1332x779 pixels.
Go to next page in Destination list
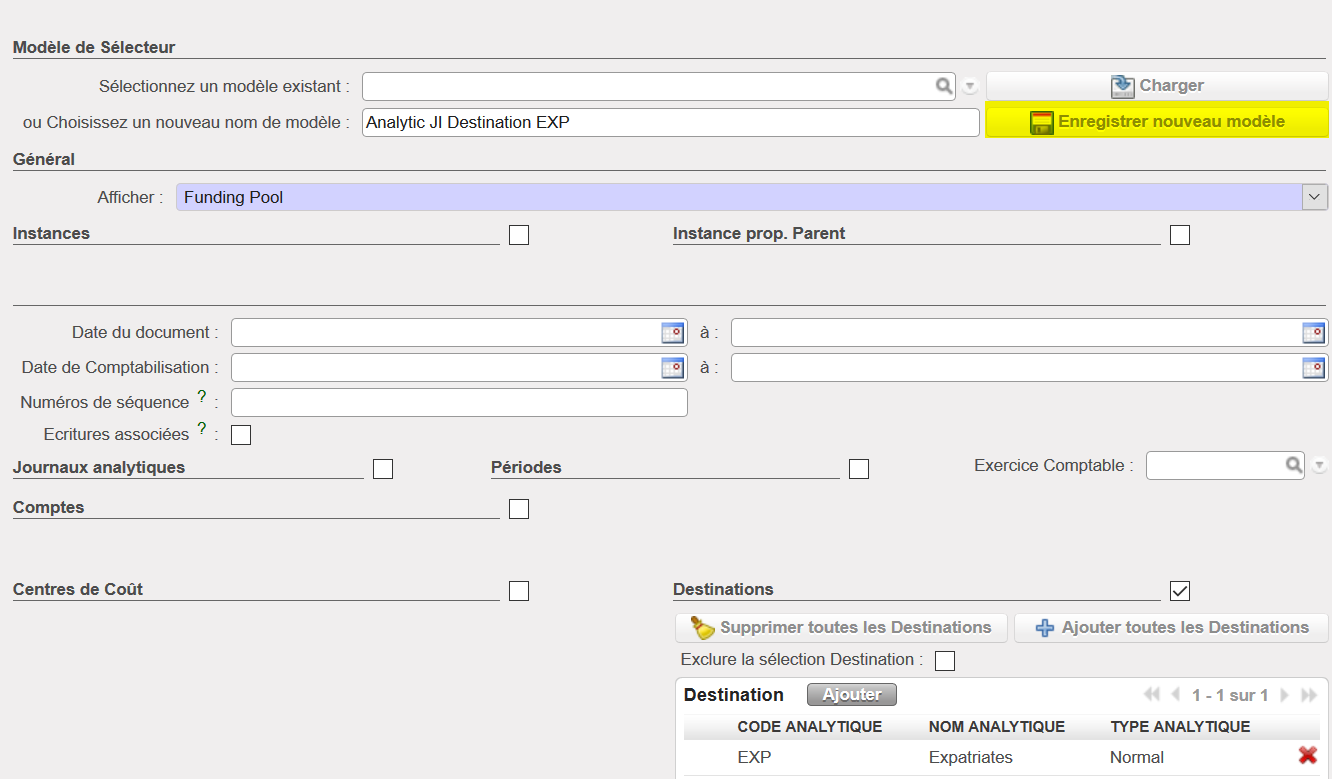(1285, 695)
